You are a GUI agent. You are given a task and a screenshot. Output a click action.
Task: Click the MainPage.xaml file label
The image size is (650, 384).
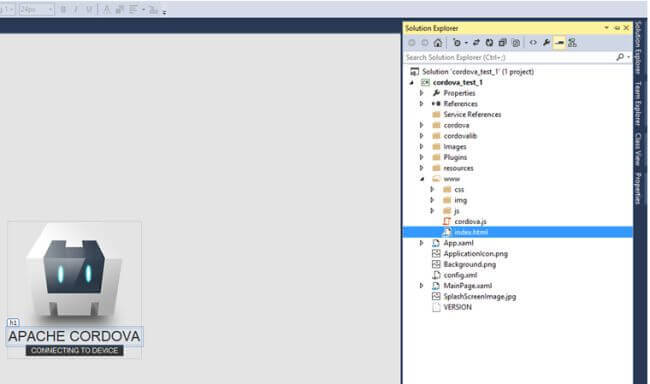point(468,286)
